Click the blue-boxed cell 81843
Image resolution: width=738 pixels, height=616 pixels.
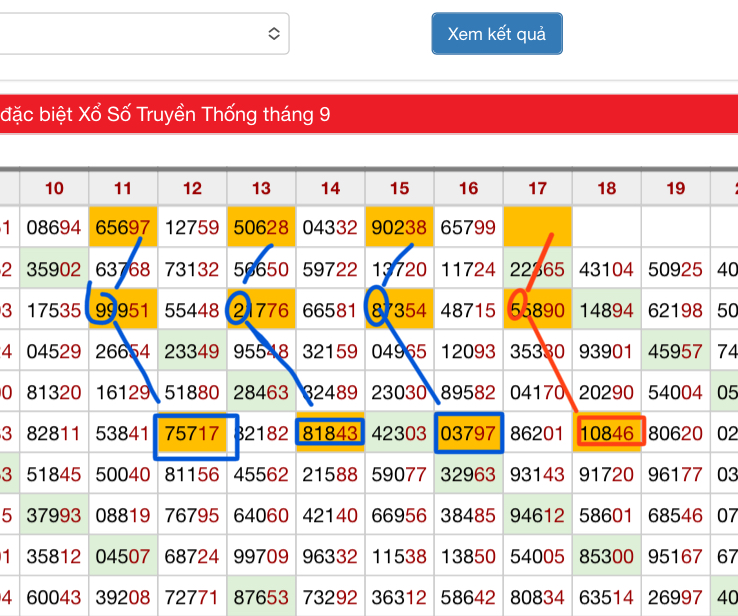coord(331,434)
